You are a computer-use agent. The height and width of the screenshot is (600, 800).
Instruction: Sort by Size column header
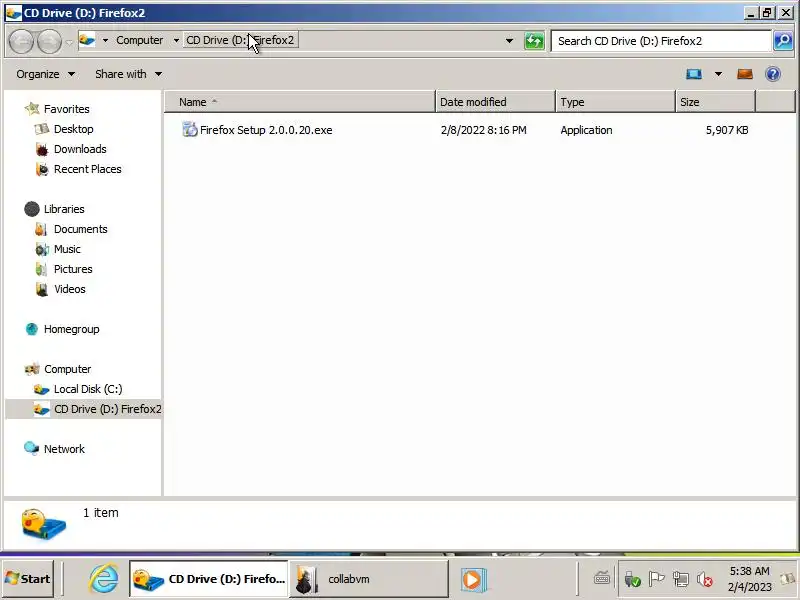click(x=716, y=102)
